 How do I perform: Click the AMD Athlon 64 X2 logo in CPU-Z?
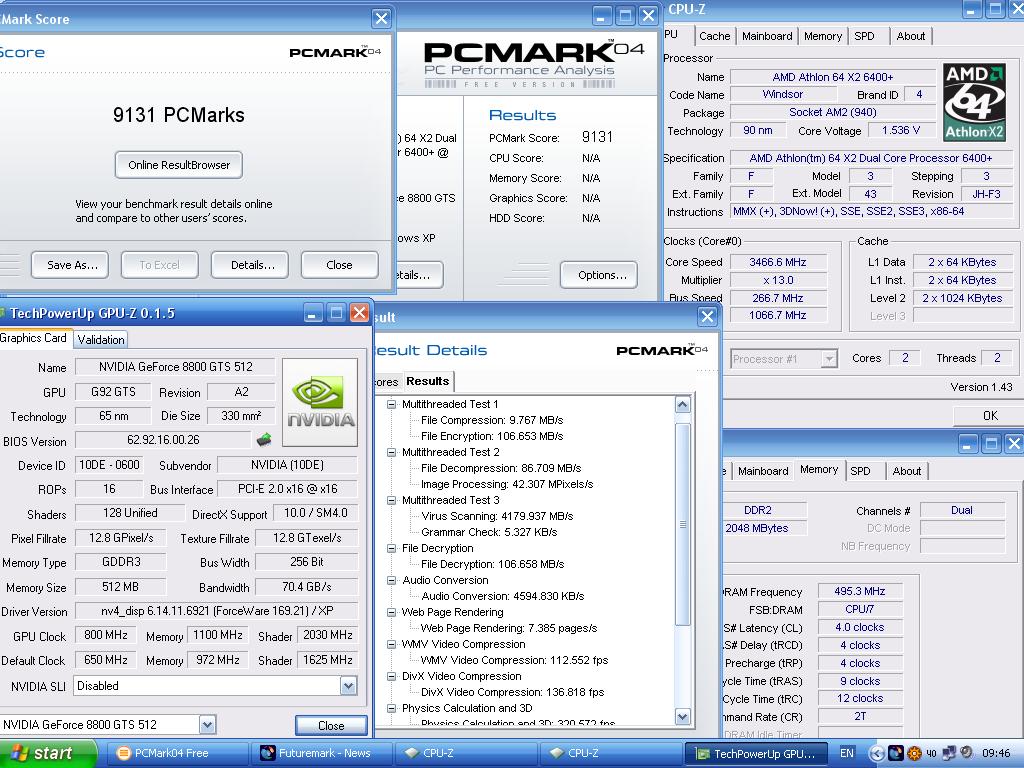pyautogui.click(x=974, y=102)
